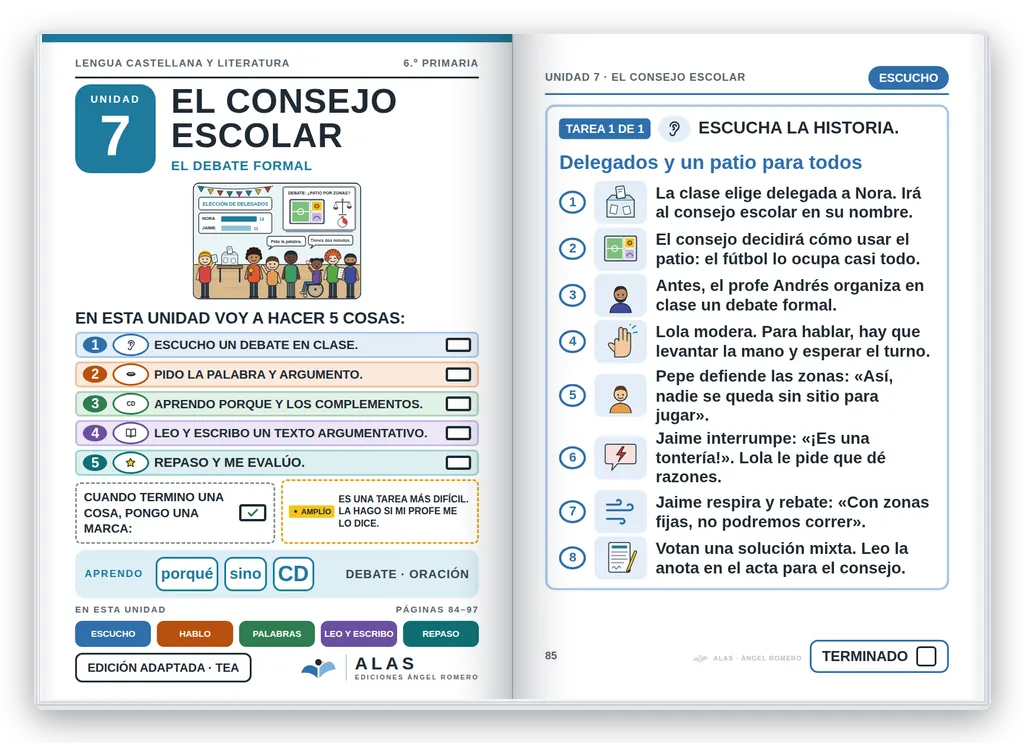
Task: Click the ESCUCHA LA HISTORIA heading
Action: 799,128
